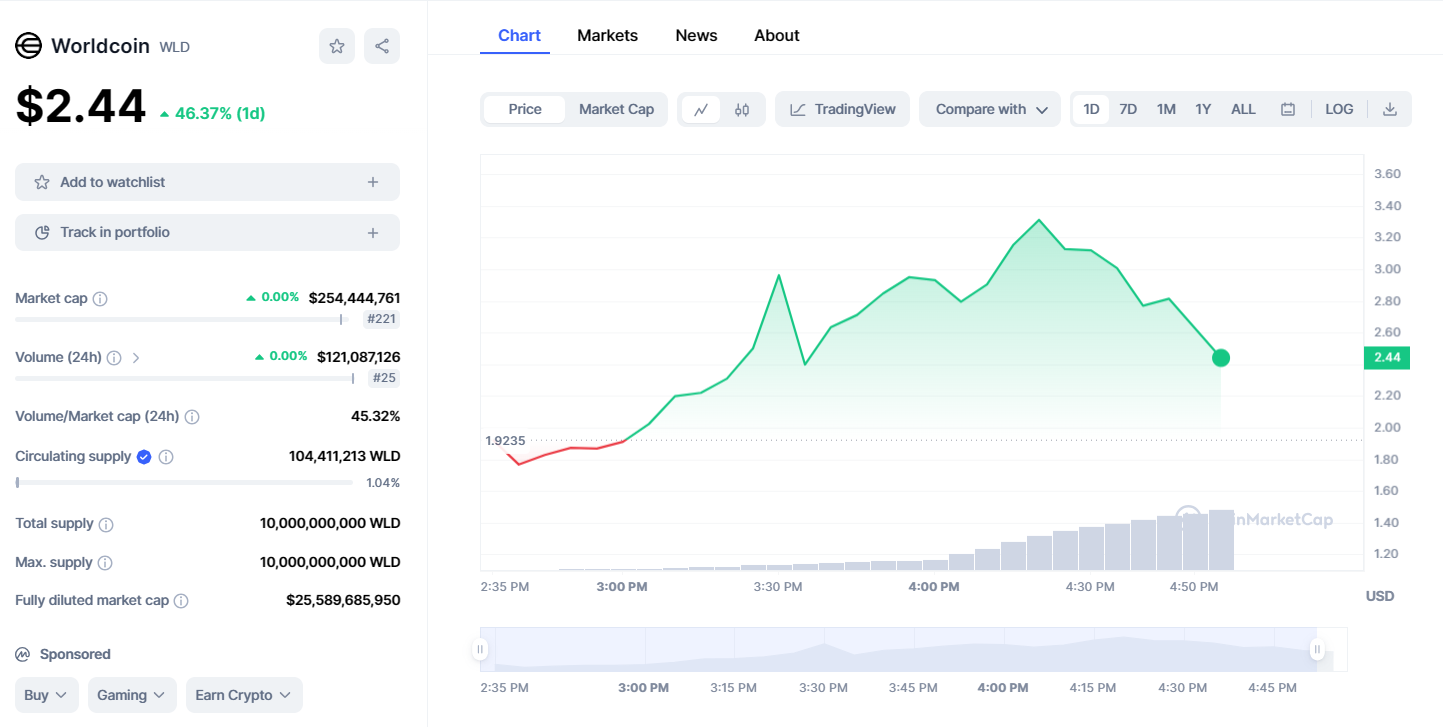Click Track in portfolio button
Viewport: 1443px width, 727px height.
tap(207, 233)
